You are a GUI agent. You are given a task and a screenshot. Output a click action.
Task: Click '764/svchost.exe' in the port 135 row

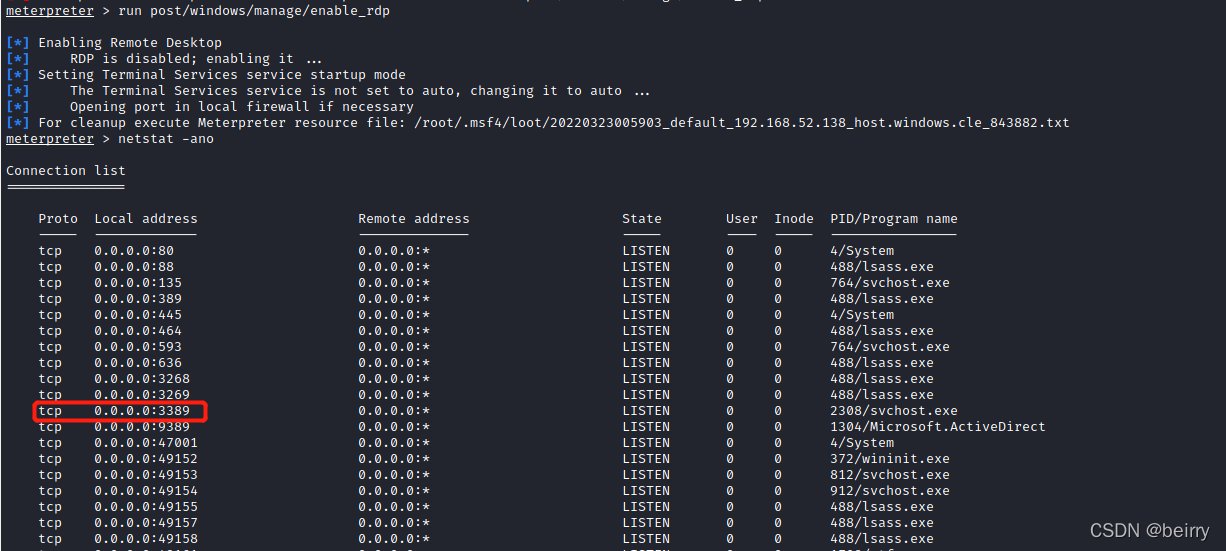tap(890, 282)
